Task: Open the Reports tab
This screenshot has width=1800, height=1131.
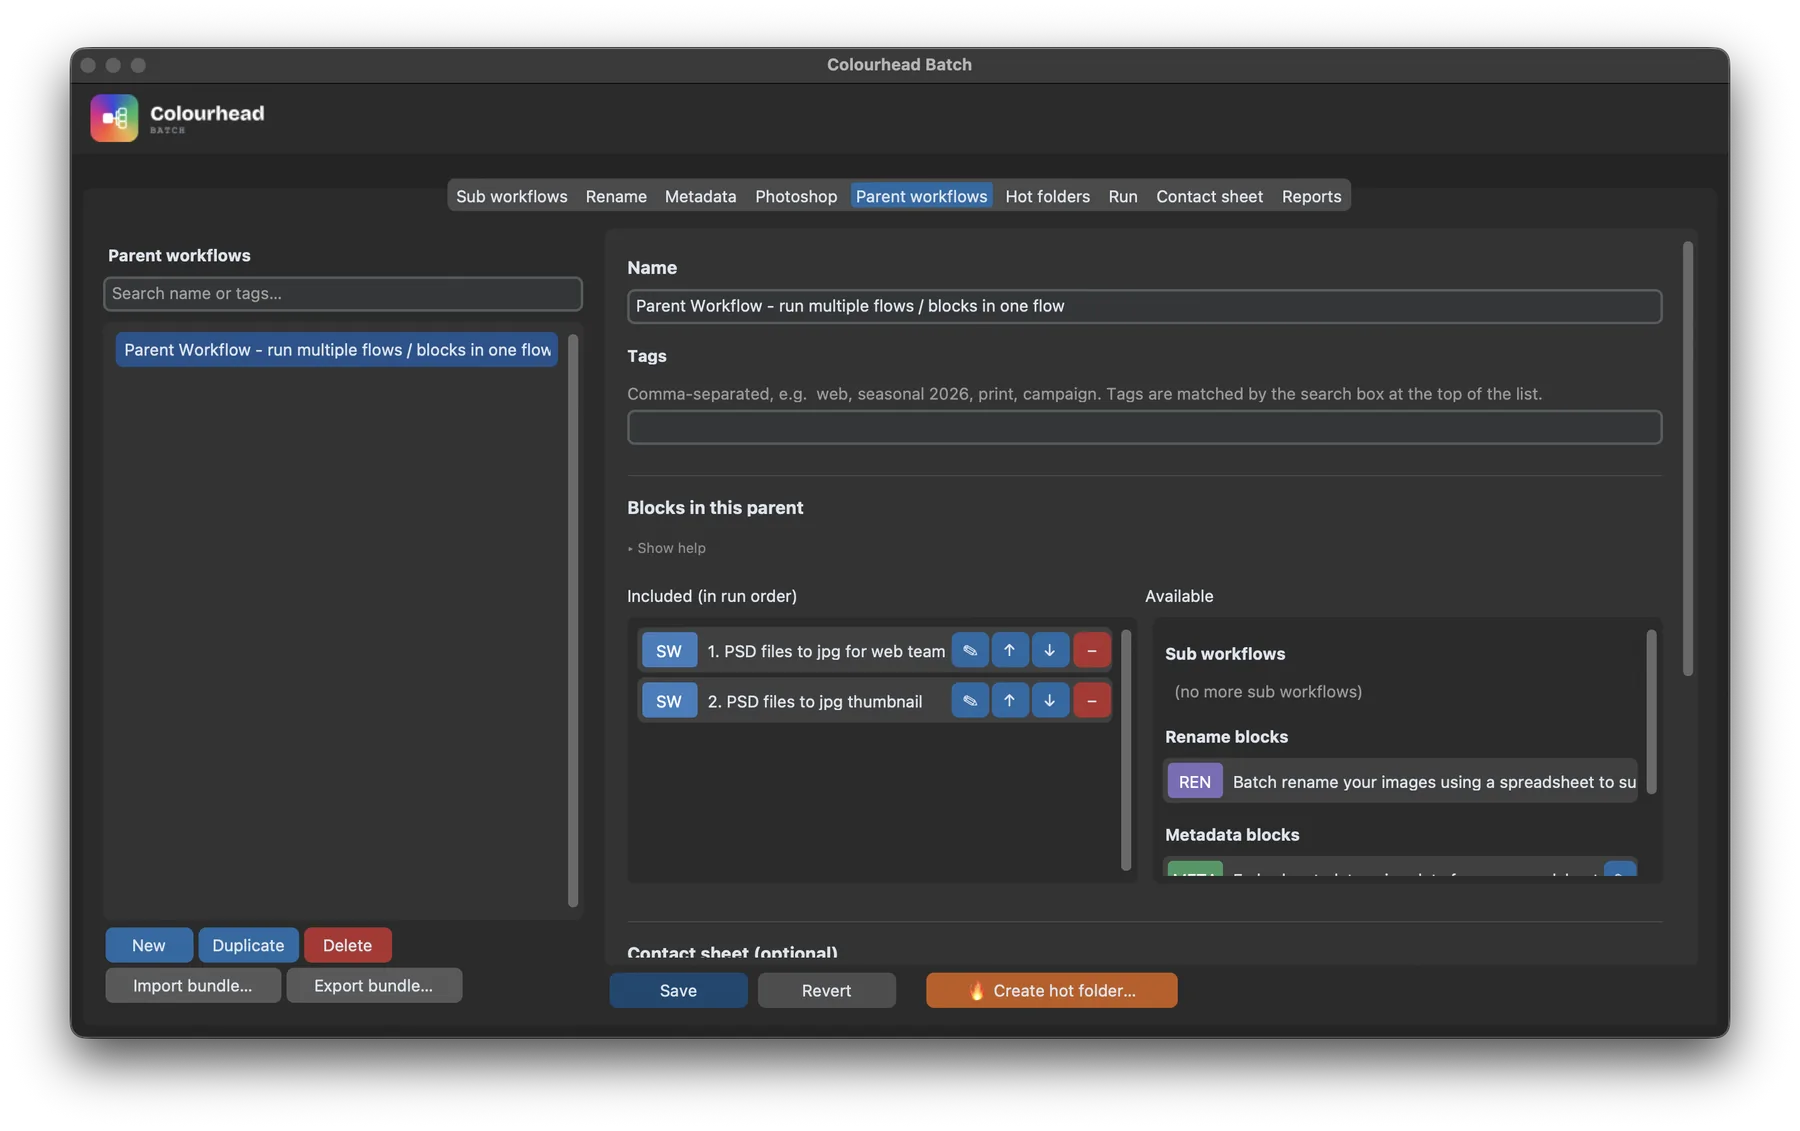Action: 1311,196
